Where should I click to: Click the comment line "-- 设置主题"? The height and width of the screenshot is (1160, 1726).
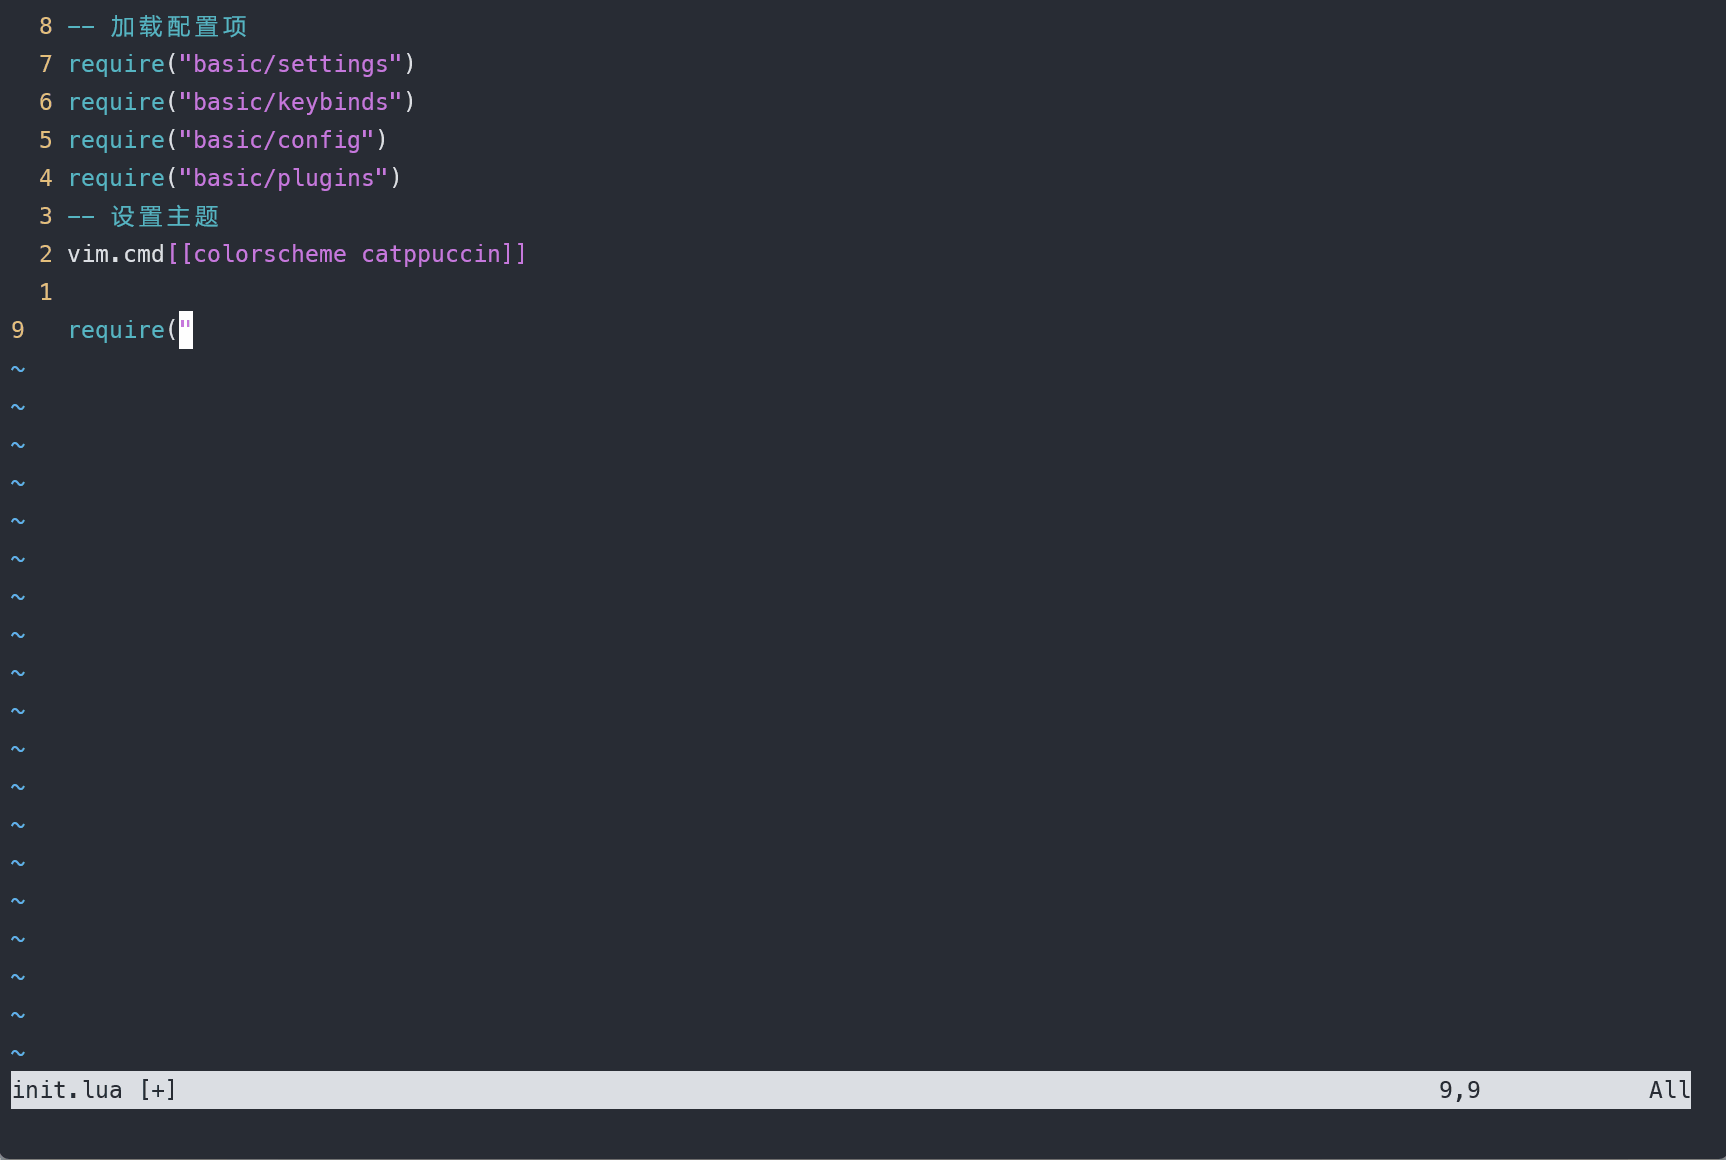tap(143, 216)
